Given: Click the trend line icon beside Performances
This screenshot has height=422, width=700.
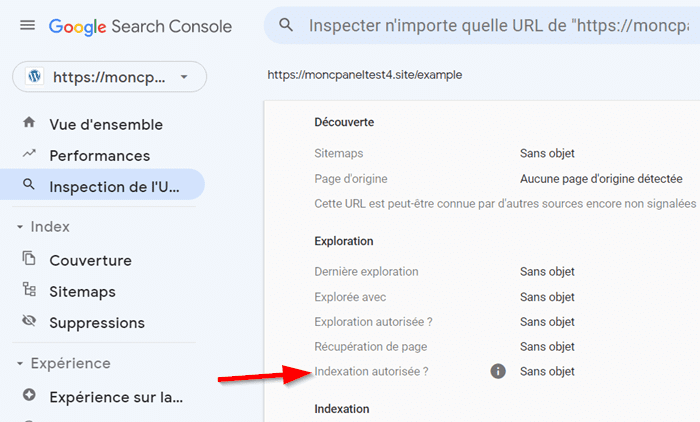Looking at the screenshot, I should (x=29, y=154).
